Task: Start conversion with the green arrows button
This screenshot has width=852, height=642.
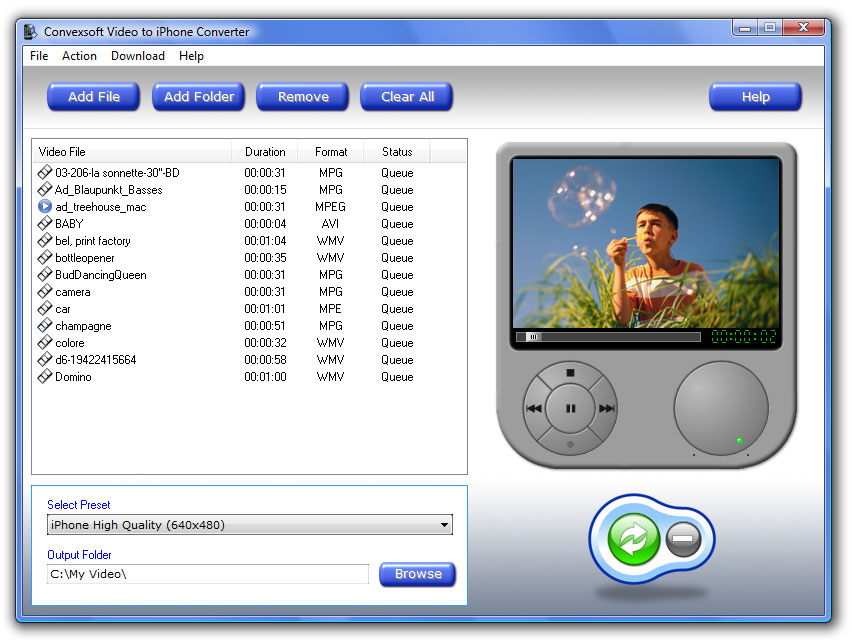Action: 634,539
